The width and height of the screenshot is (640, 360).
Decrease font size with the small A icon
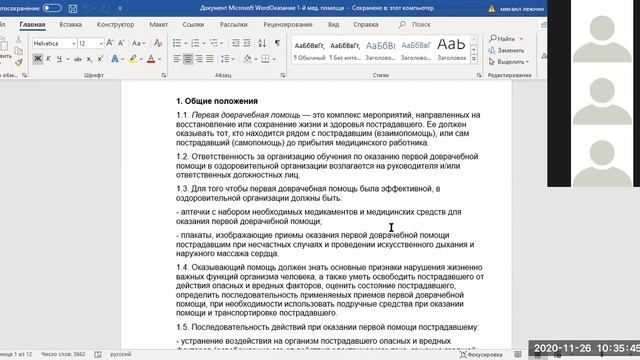121,43
